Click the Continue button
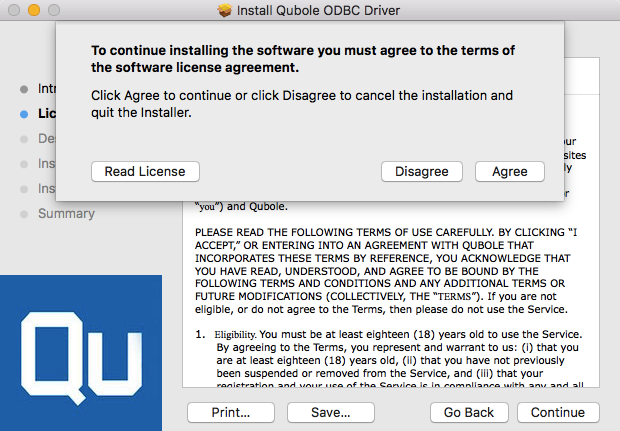The height and width of the screenshot is (431, 620). tap(558, 412)
